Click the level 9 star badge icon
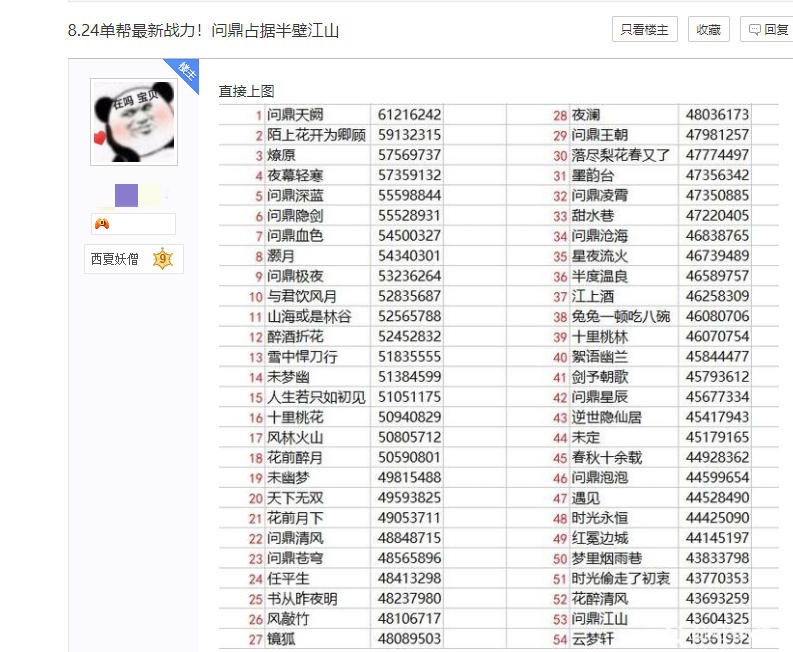The image size is (793, 652). point(163,259)
